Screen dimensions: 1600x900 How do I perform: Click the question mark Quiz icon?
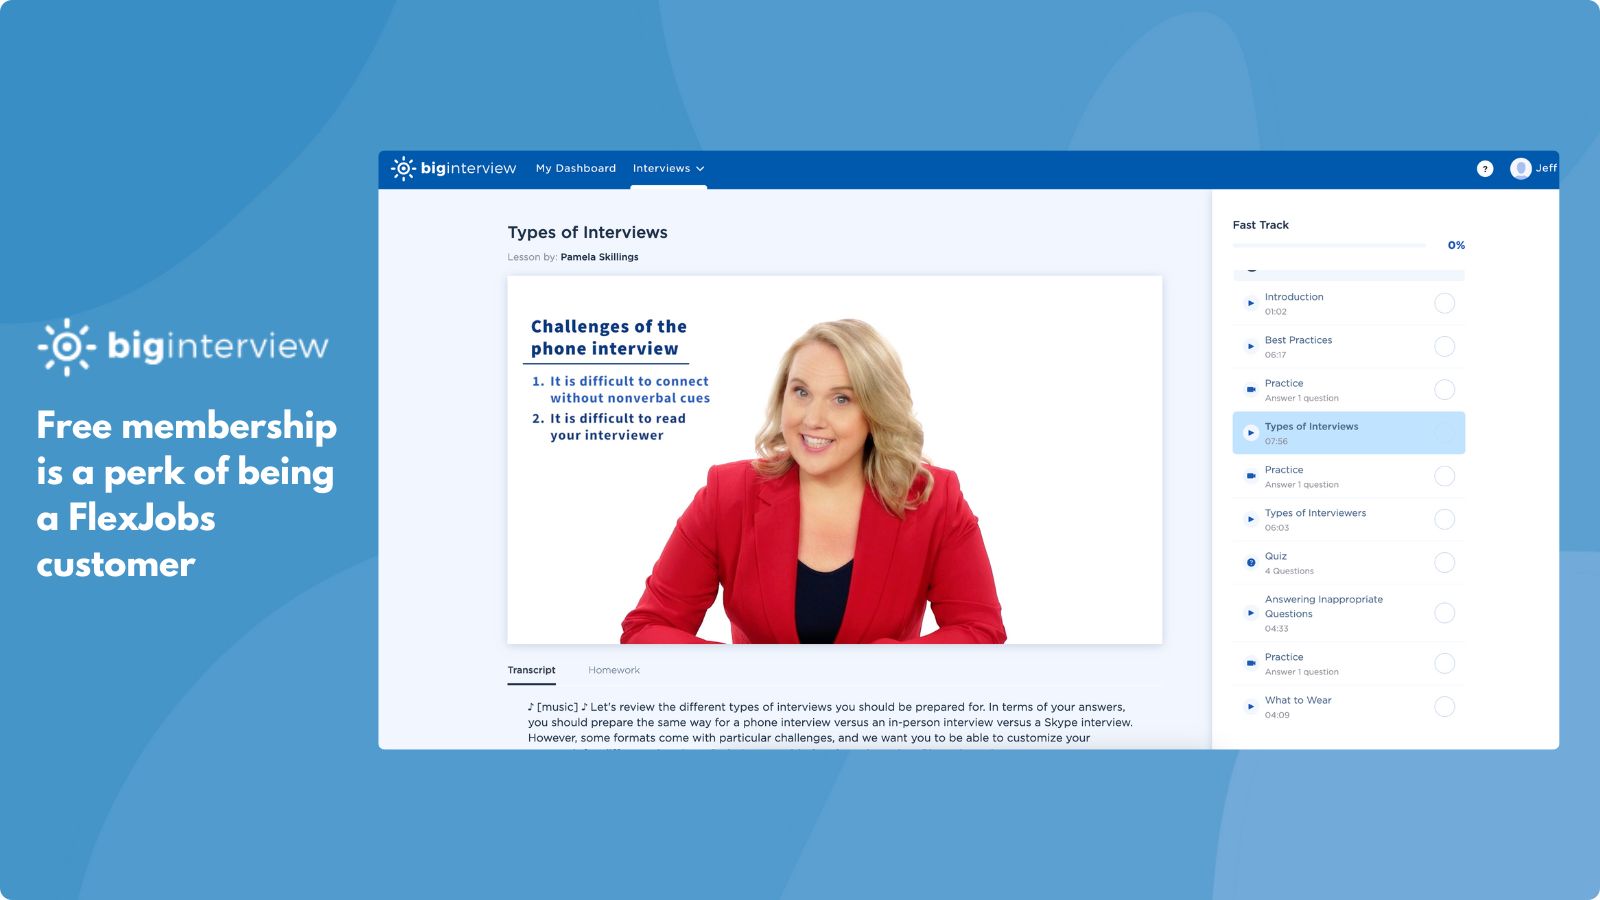coord(1250,562)
